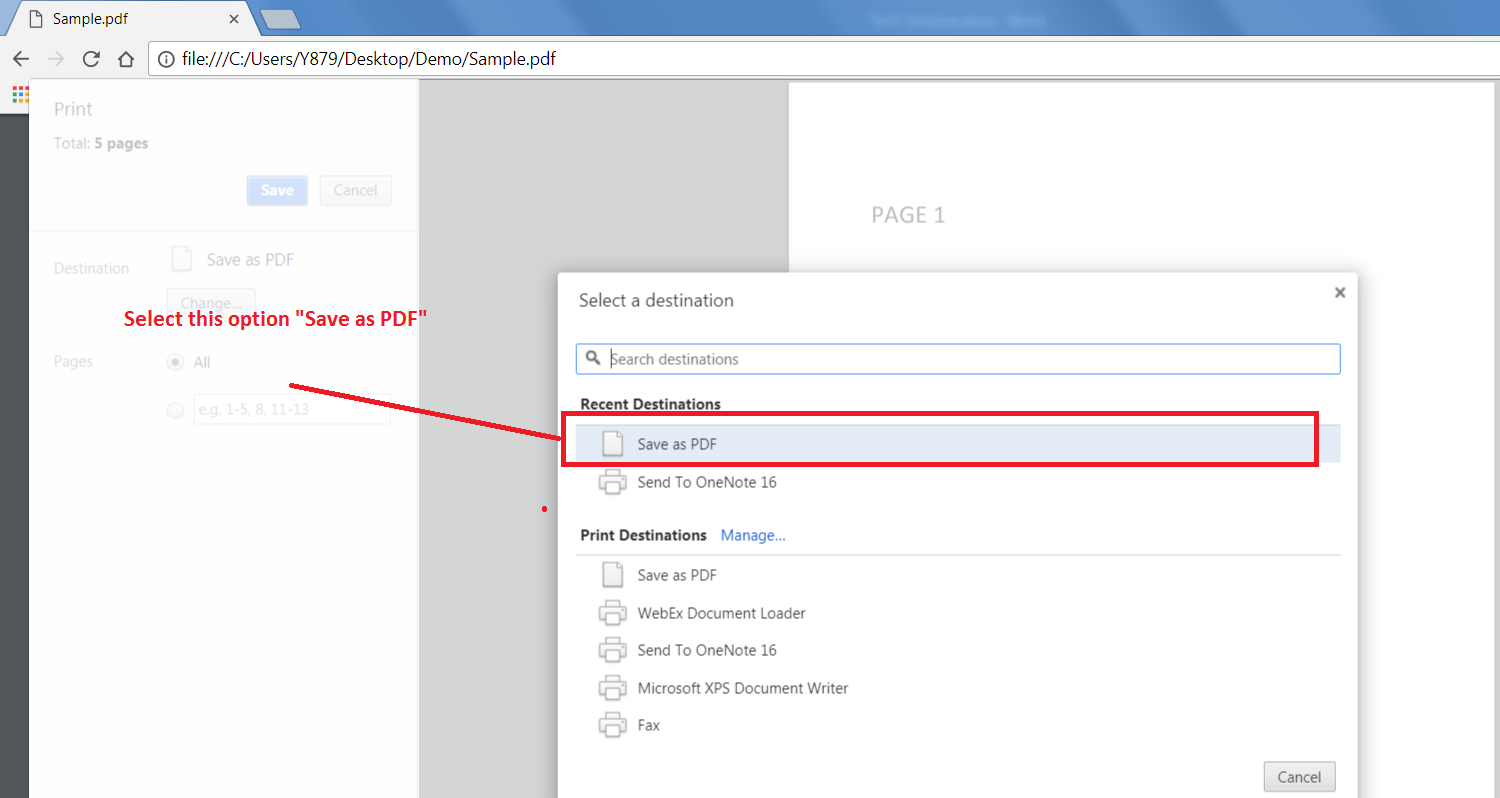1500x798 pixels.
Task: Select the custom page range radio button
Action: click(x=175, y=409)
